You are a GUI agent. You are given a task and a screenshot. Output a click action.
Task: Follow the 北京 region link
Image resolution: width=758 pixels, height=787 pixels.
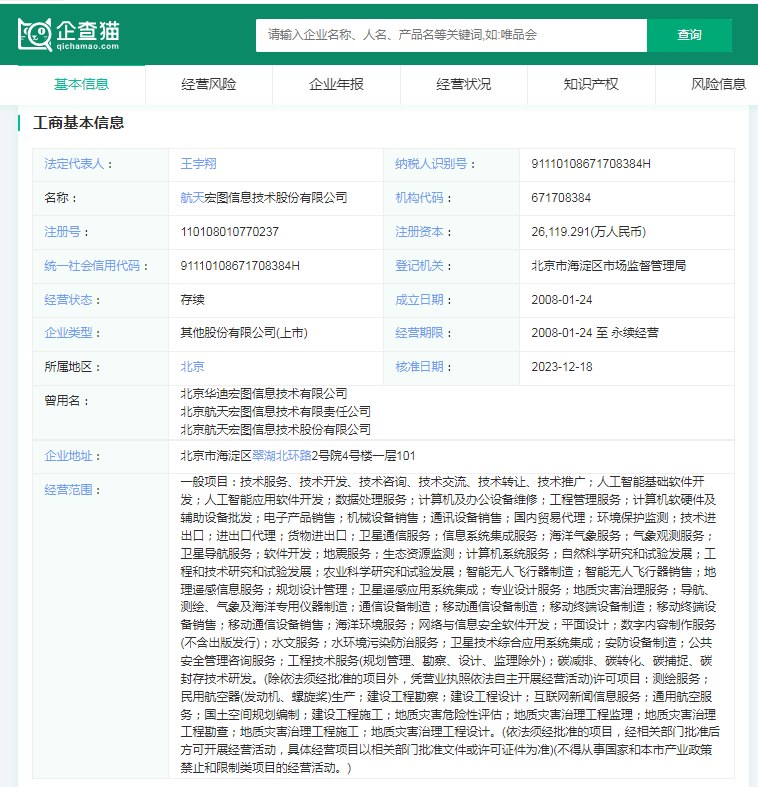(192, 367)
